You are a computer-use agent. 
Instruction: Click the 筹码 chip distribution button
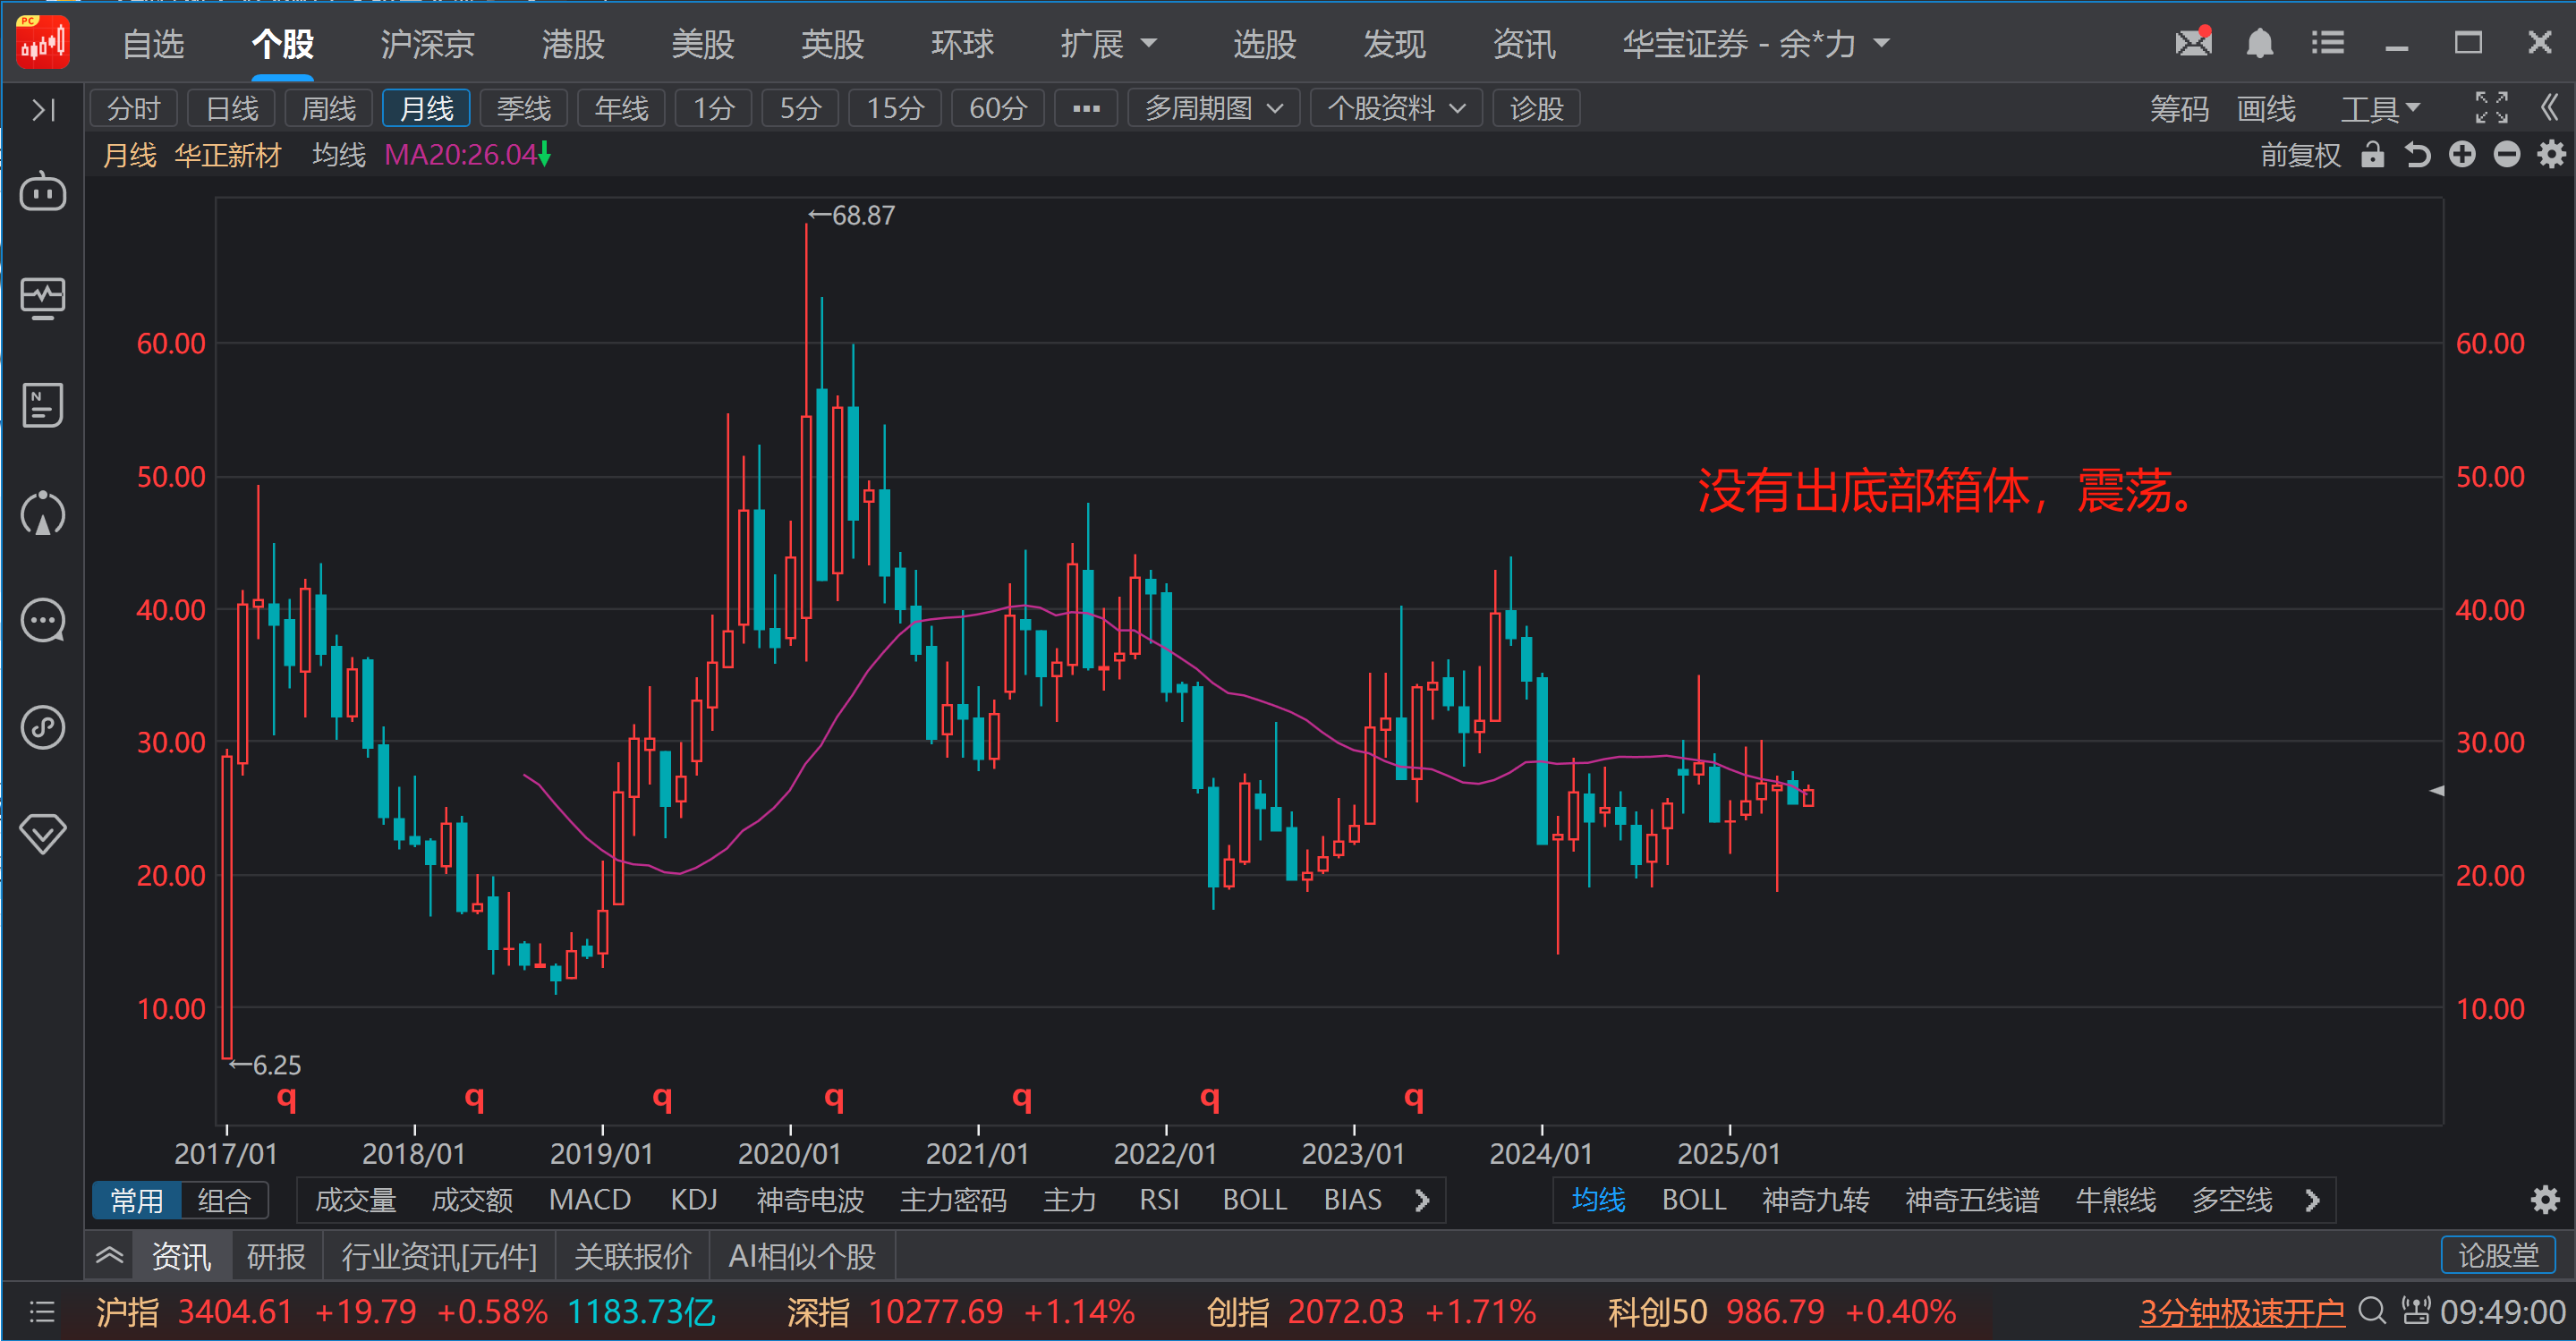pyautogui.click(x=2179, y=108)
